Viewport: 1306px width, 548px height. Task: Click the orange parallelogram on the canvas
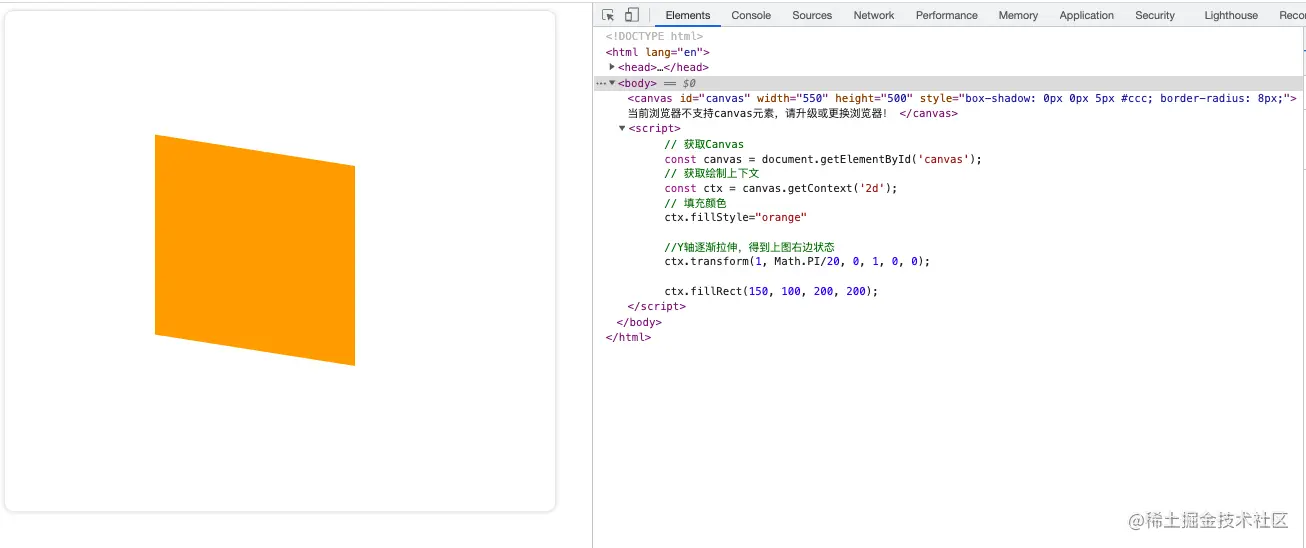(x=255, y=250)
